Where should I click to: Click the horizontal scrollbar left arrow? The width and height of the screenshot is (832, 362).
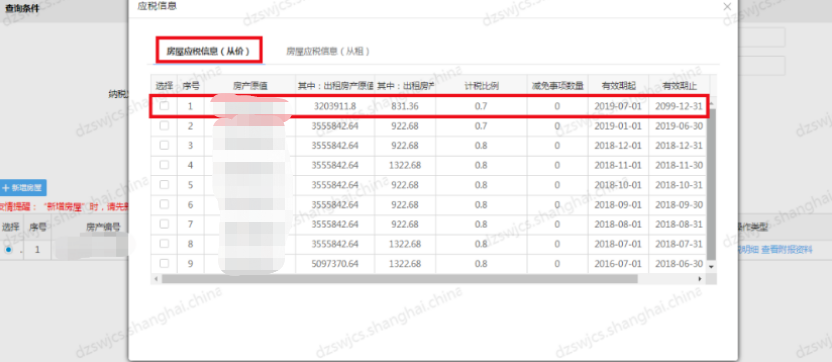(x=155, y=279)
